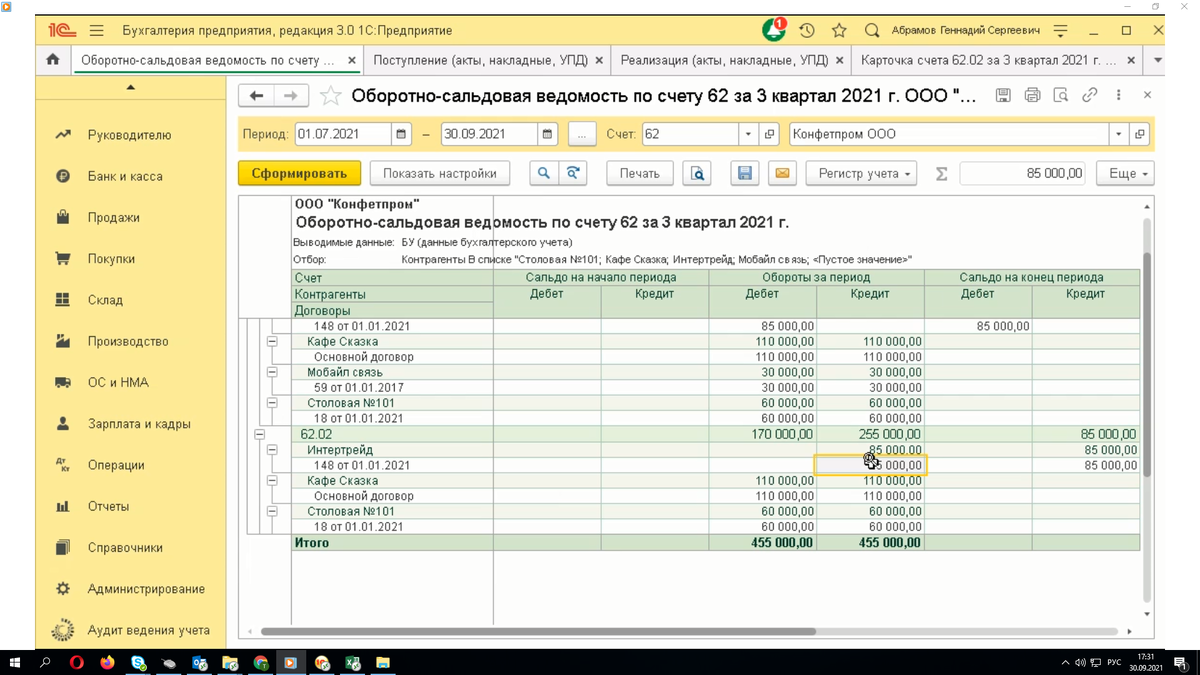Close the Поступление tab with its x
The height and width of the screenshot is (675, 1200).
(599, 60)
